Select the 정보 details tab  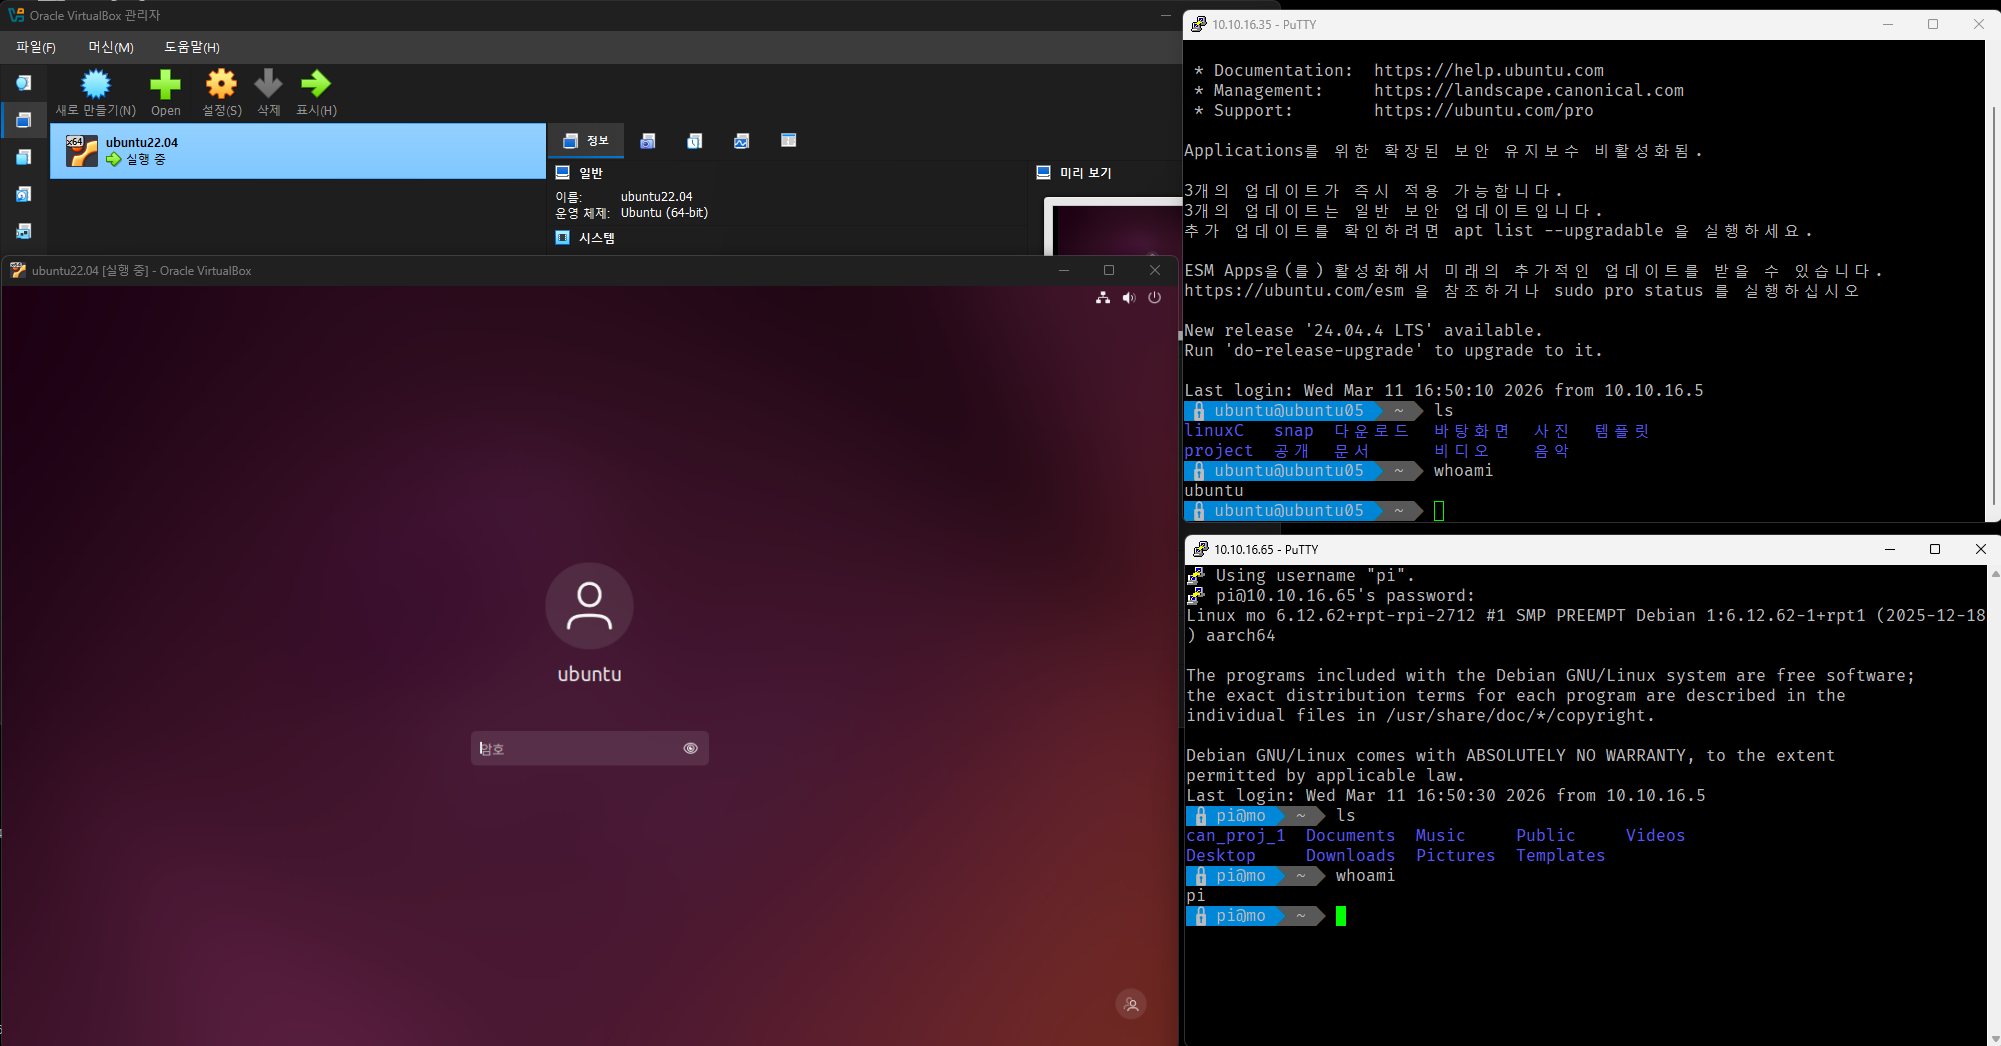tap(586, 141)
